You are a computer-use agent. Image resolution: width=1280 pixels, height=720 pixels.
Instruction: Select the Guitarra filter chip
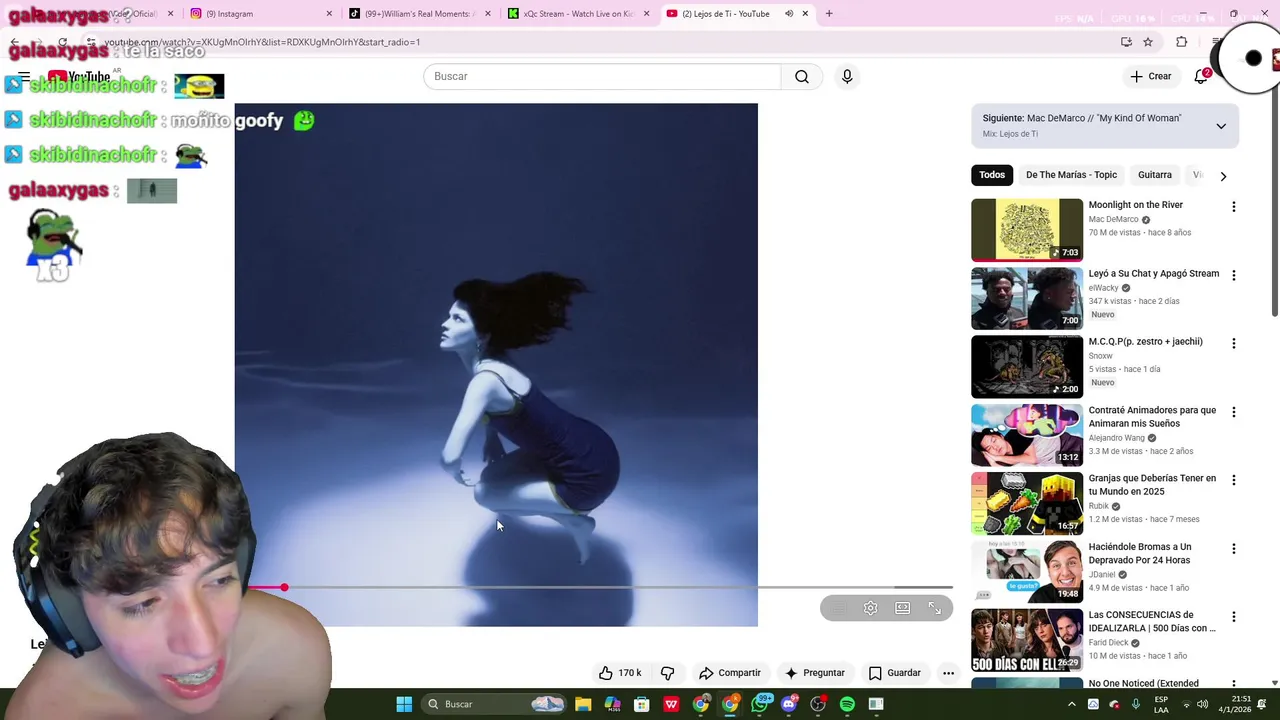click(1154, 175)
